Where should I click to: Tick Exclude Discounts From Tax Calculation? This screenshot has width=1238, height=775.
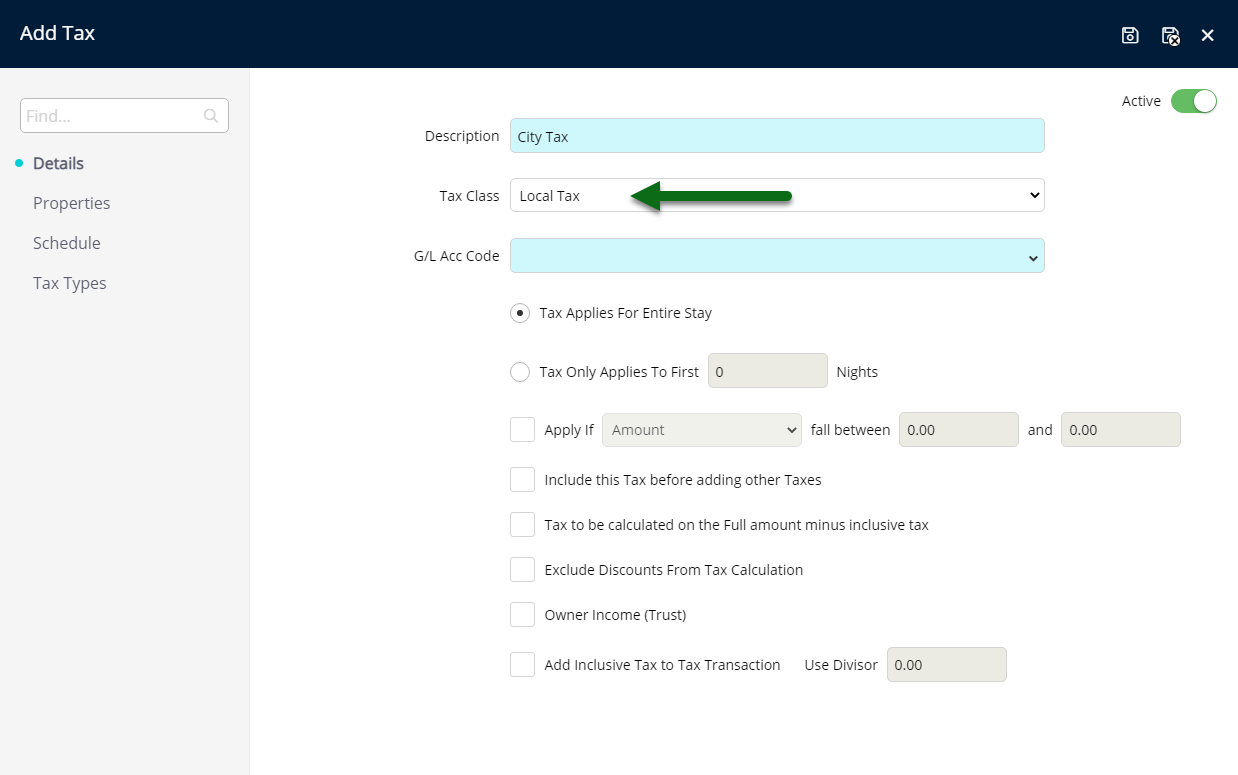[x=522, y=570]
